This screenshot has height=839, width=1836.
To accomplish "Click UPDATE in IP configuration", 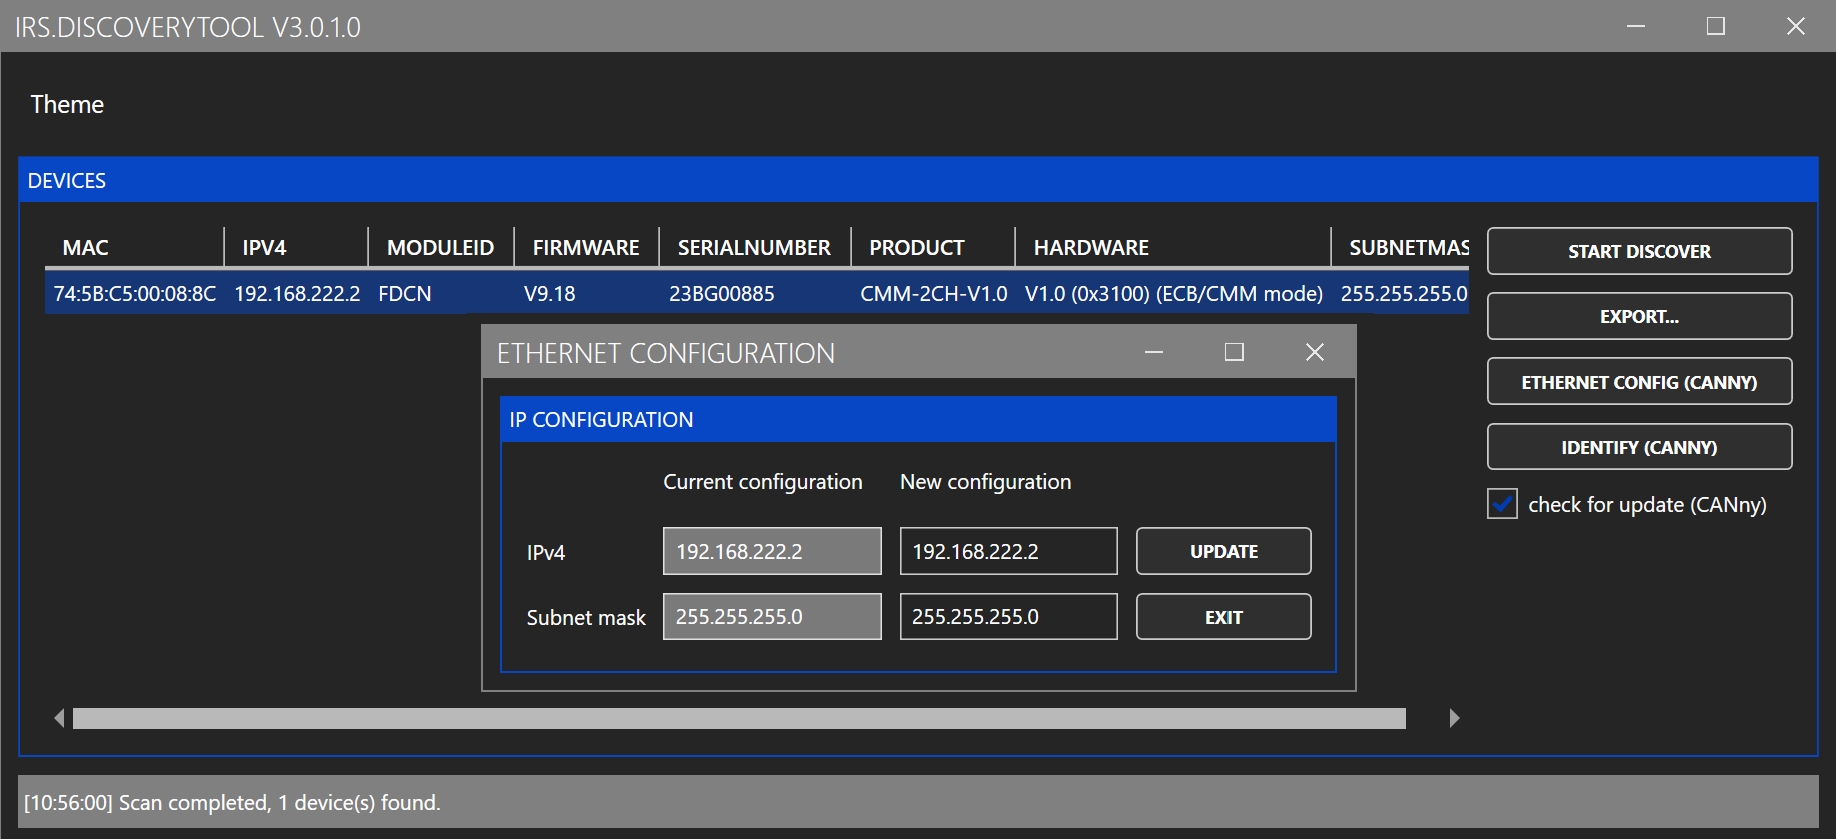I will (1223, 551).
